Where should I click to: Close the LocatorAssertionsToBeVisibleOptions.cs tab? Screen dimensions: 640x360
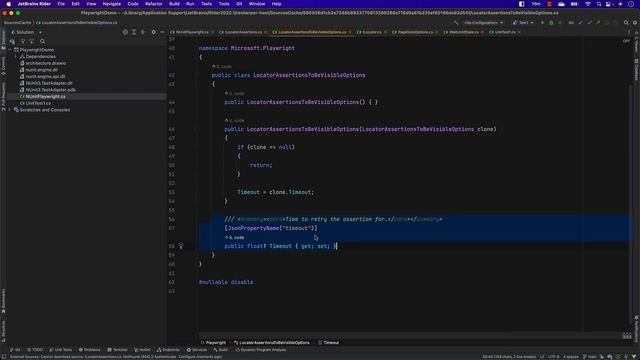point(350,32)
